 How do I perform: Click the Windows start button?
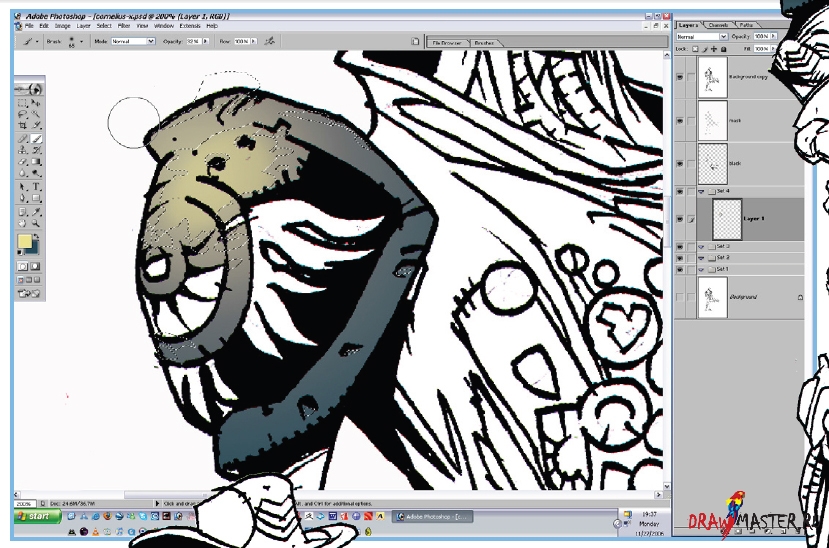tap(38, 516)
